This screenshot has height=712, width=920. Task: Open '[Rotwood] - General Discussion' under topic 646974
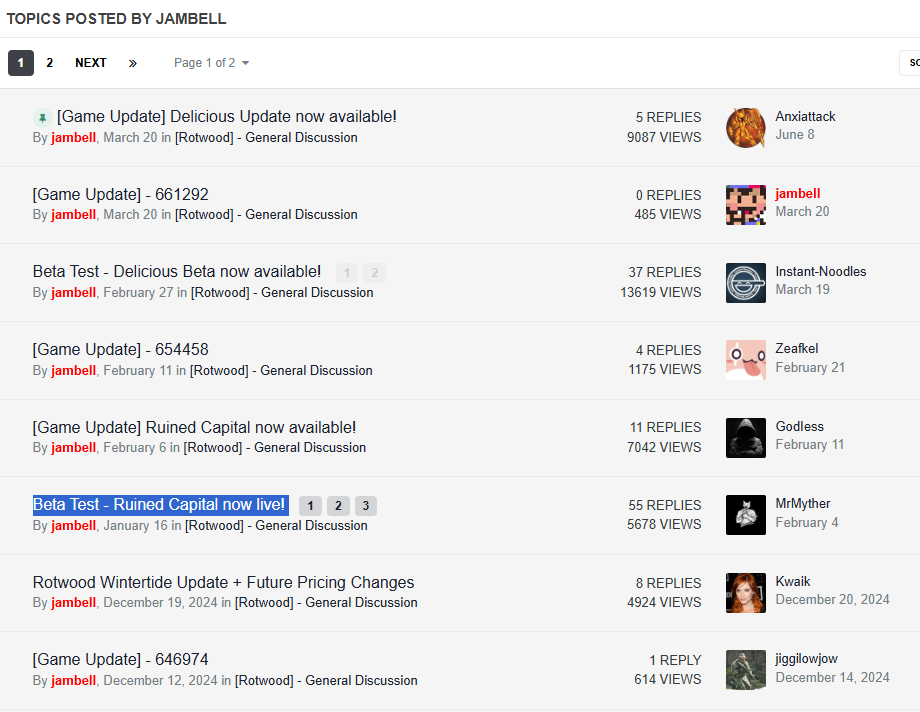pyautogui.click(x=326, y=680)
